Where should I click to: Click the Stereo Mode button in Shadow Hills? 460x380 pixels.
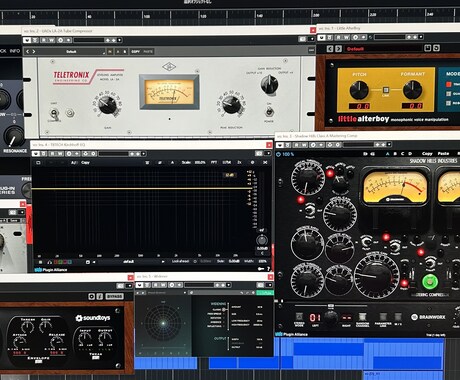click(299, 317)
